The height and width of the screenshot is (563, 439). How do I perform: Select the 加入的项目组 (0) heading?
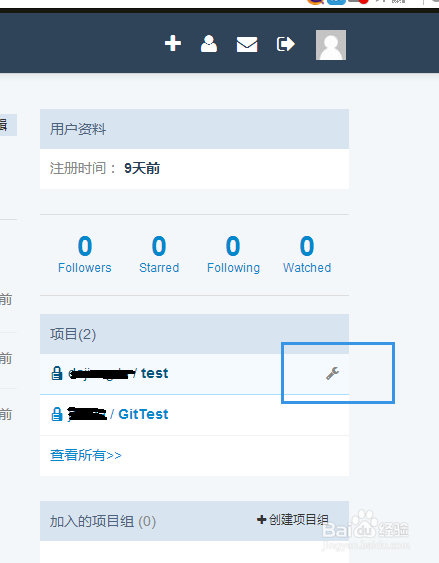[103, 521]
